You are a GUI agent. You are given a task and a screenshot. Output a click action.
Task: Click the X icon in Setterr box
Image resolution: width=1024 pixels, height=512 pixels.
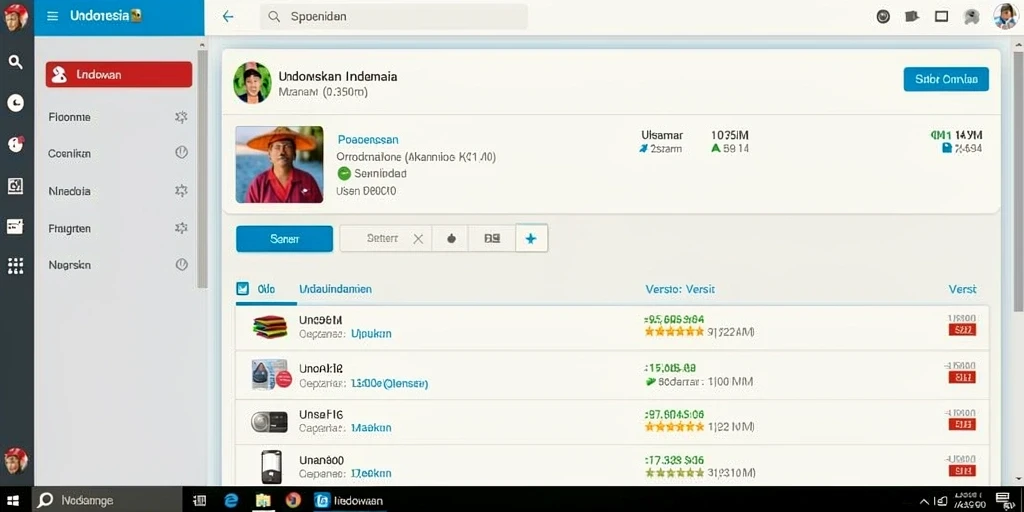pyautogui.click(x=419, y=239)
